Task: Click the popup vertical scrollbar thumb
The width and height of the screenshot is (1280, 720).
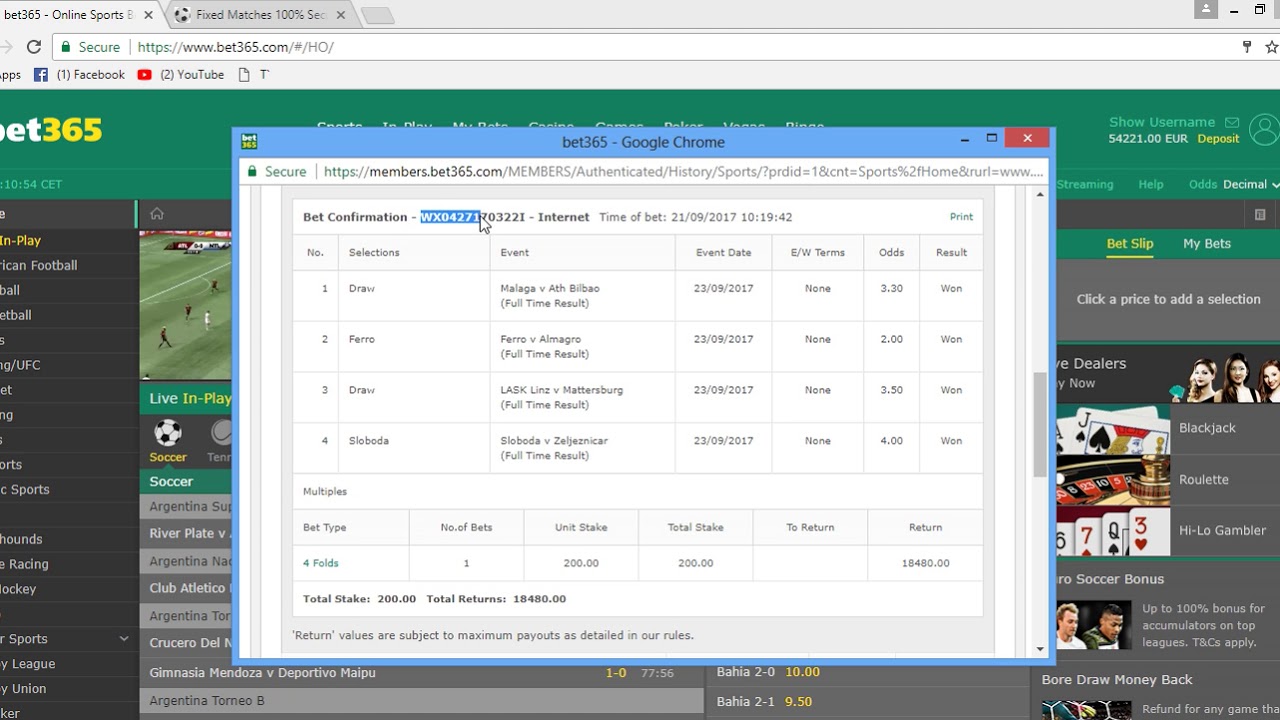Action: (x=1040, y=424)
